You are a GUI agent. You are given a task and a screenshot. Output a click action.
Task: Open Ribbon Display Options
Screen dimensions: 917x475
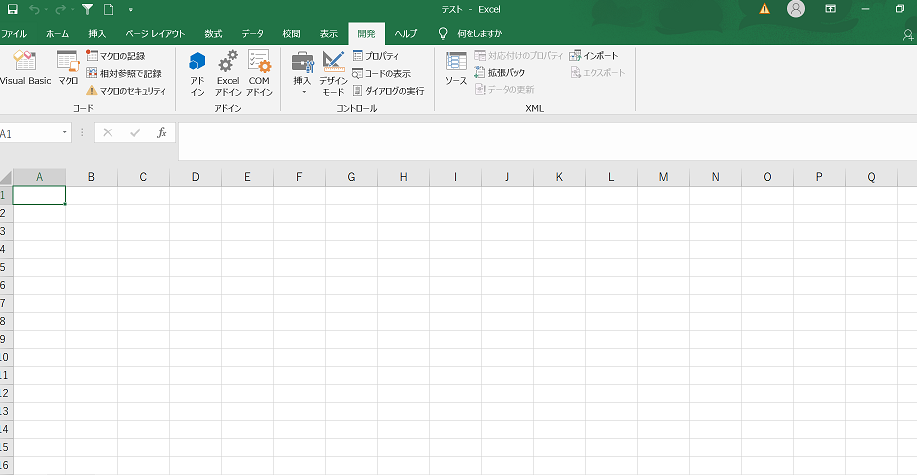pyautogui.click(x=830, y=9)
